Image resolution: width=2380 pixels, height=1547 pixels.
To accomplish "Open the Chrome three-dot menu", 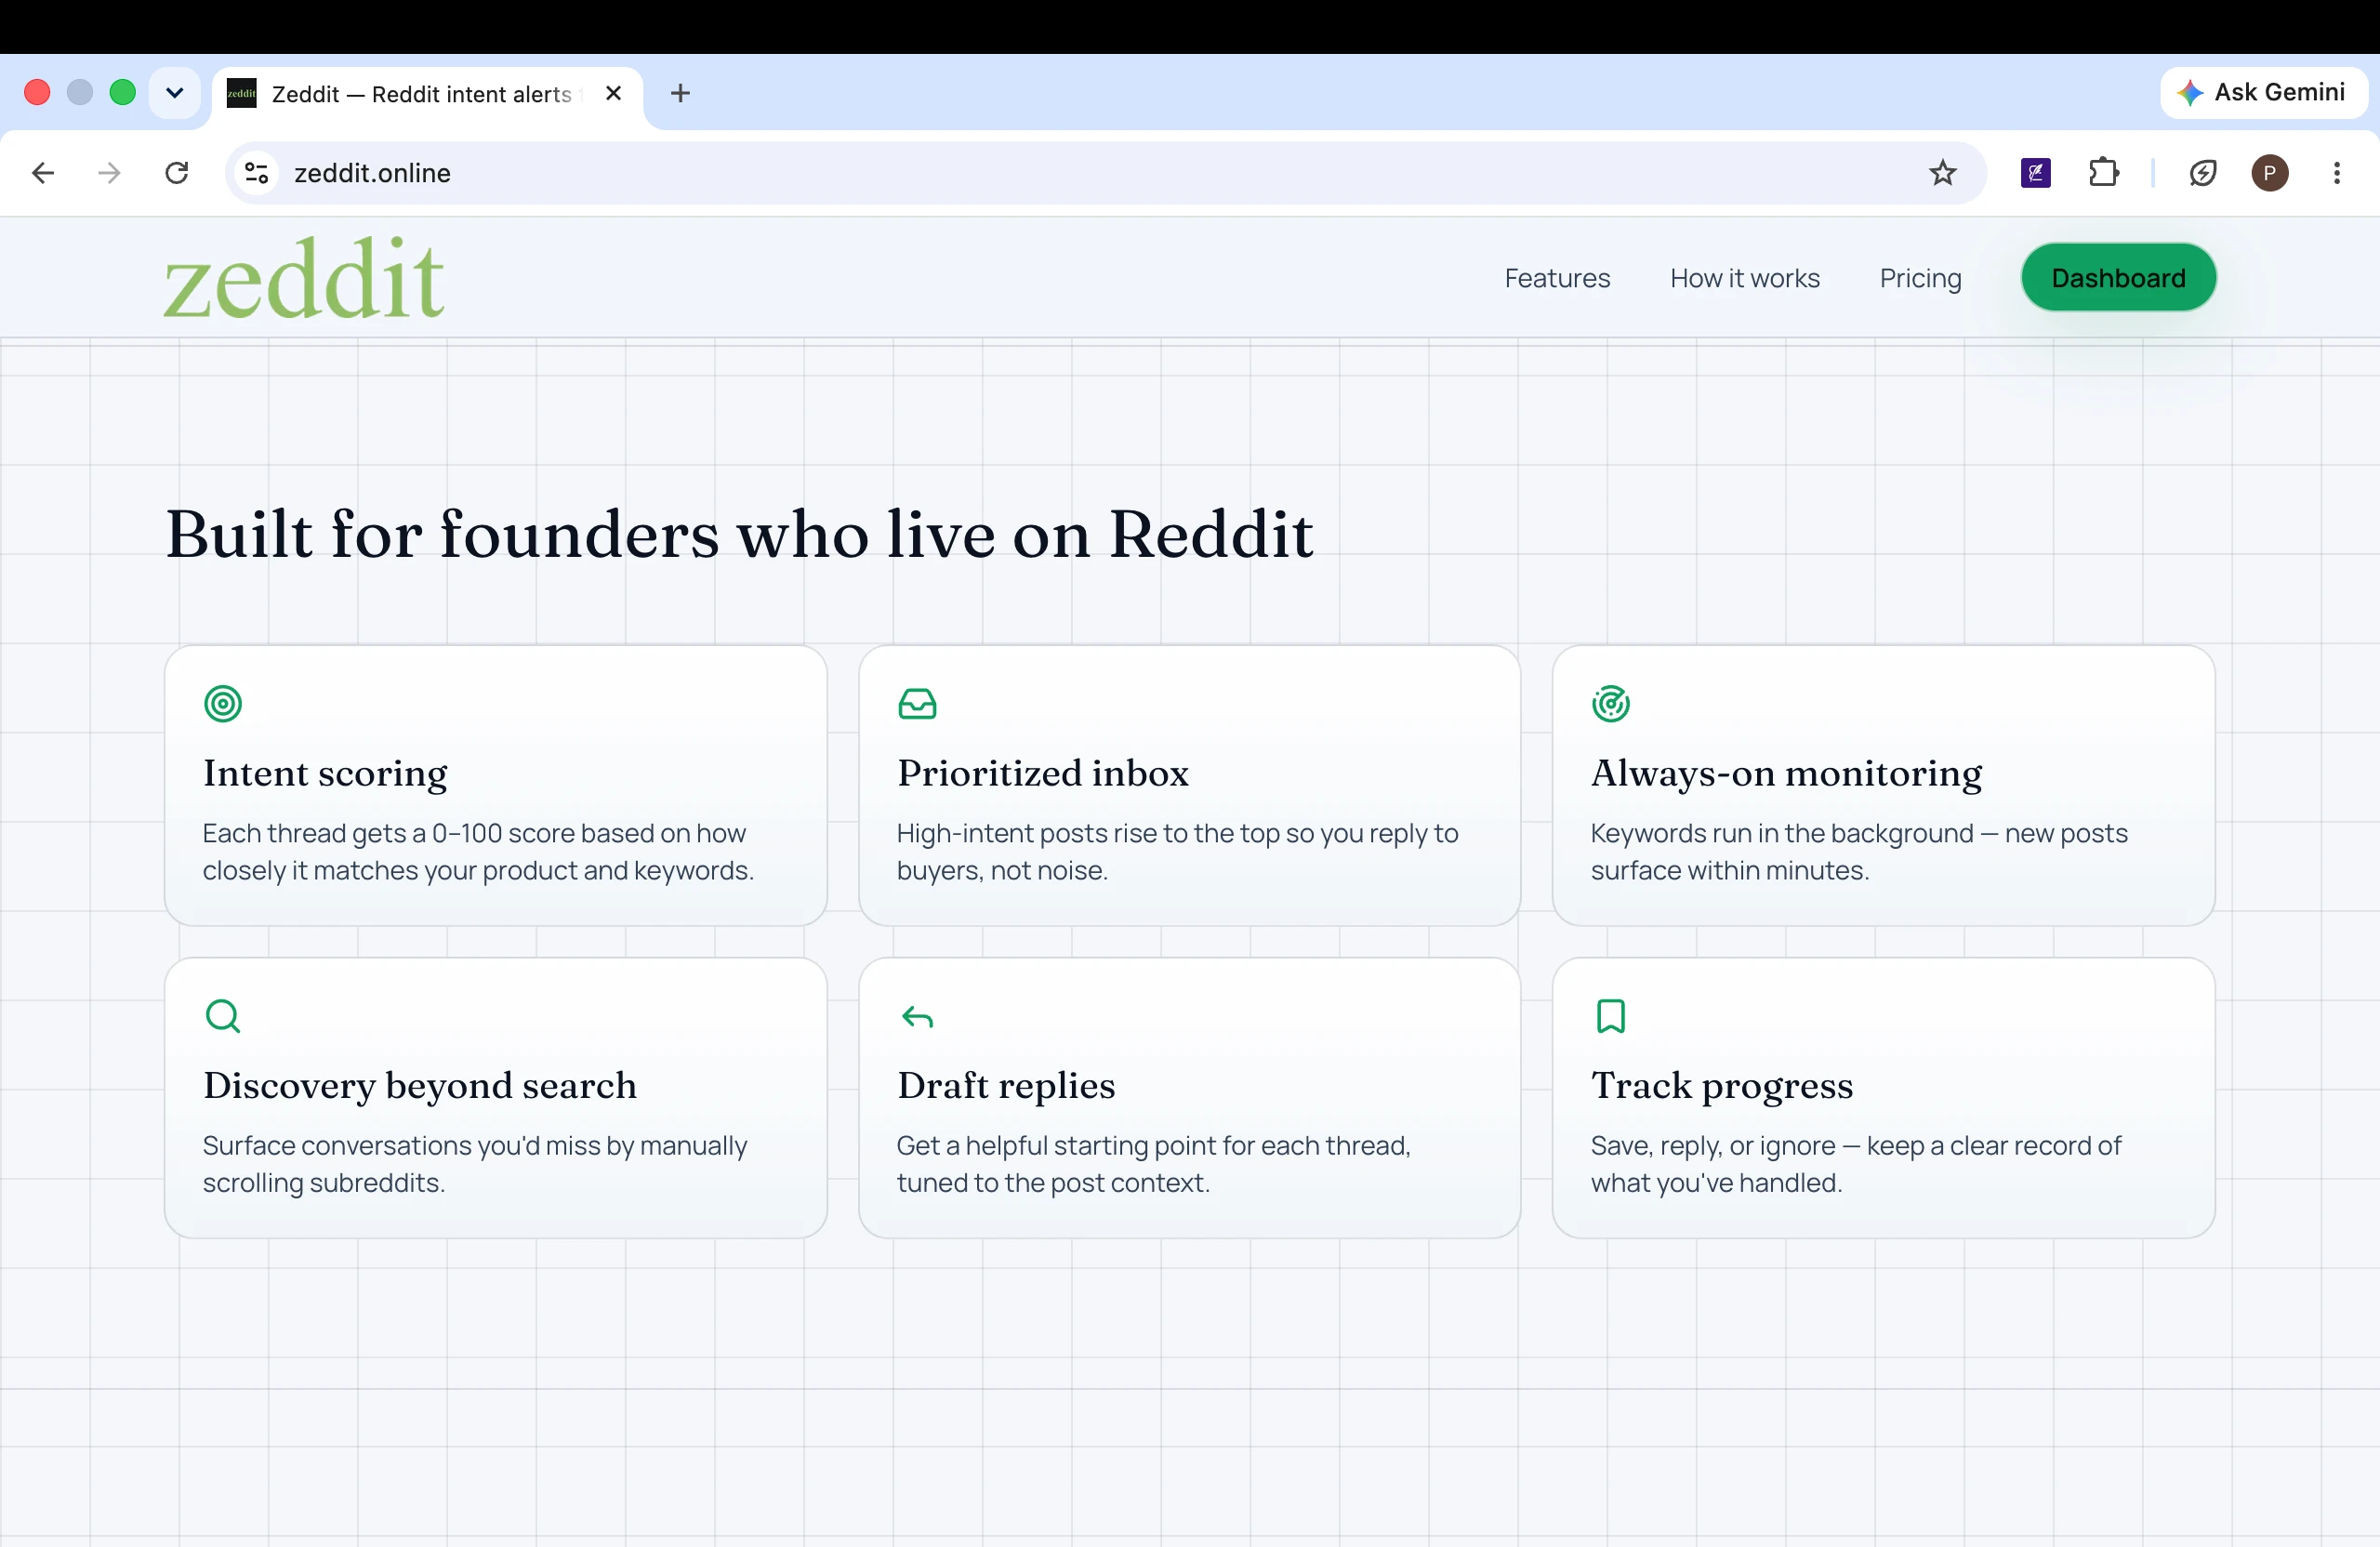I will 2337,173.
